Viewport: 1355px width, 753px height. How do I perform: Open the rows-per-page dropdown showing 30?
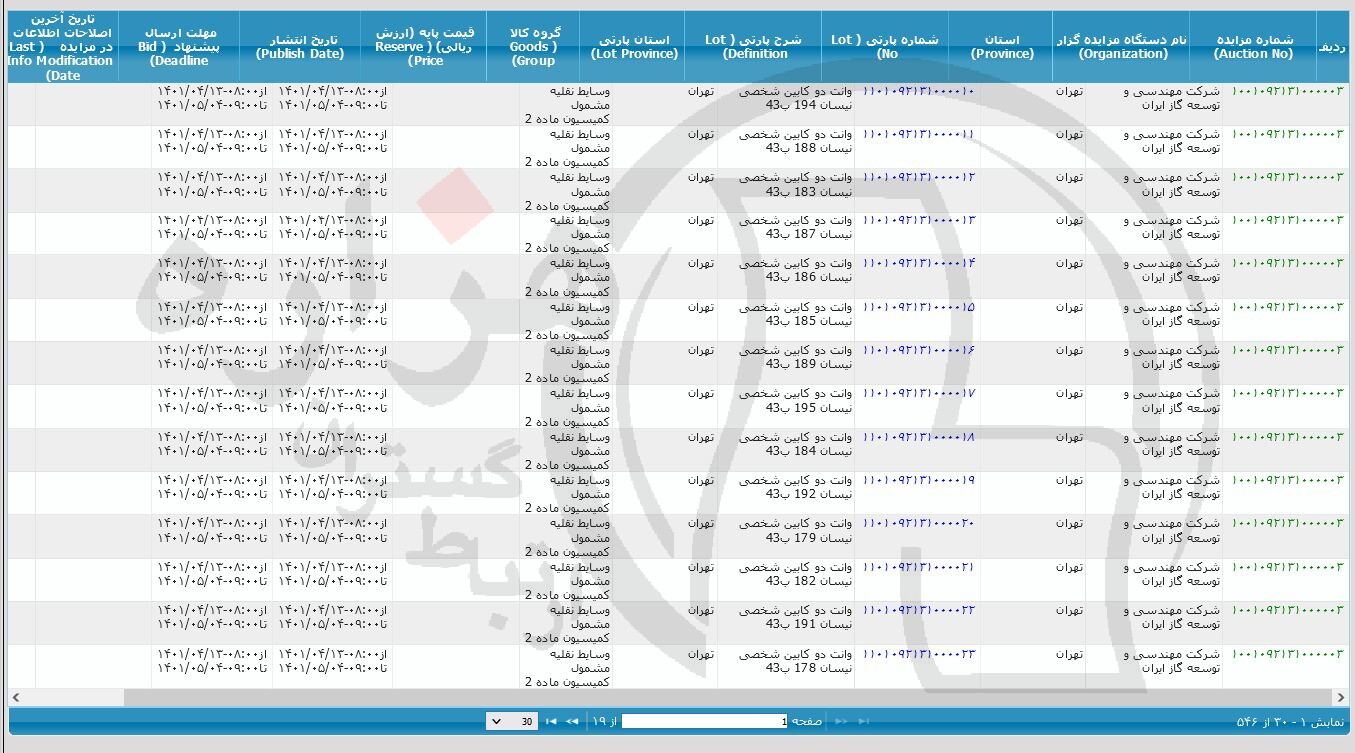click(511, 721)
